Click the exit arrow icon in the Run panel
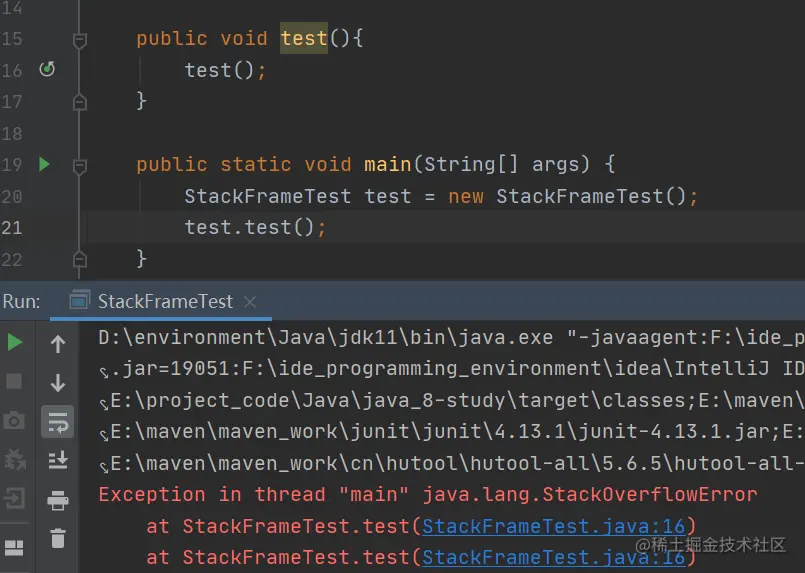The height and width of the screenshot is (573, 805). pyautogui.click(x=14, y=498)
